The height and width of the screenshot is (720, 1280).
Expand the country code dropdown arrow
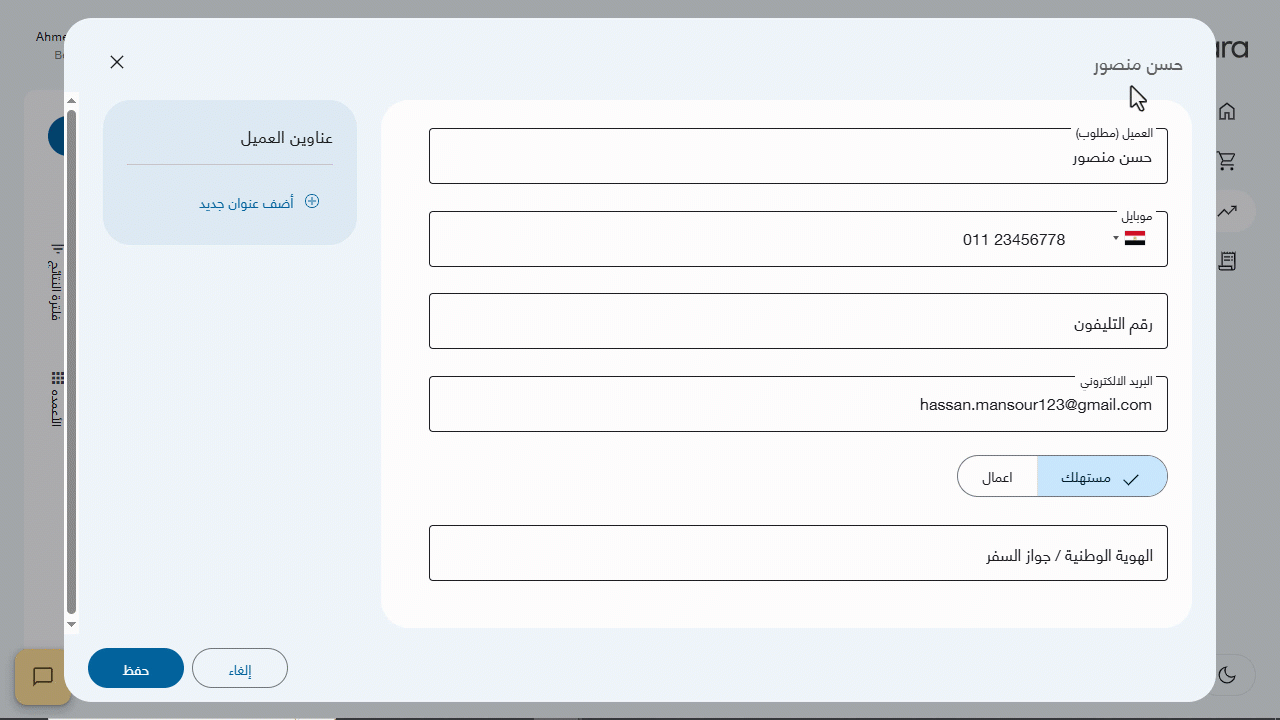click(1116, 238)
